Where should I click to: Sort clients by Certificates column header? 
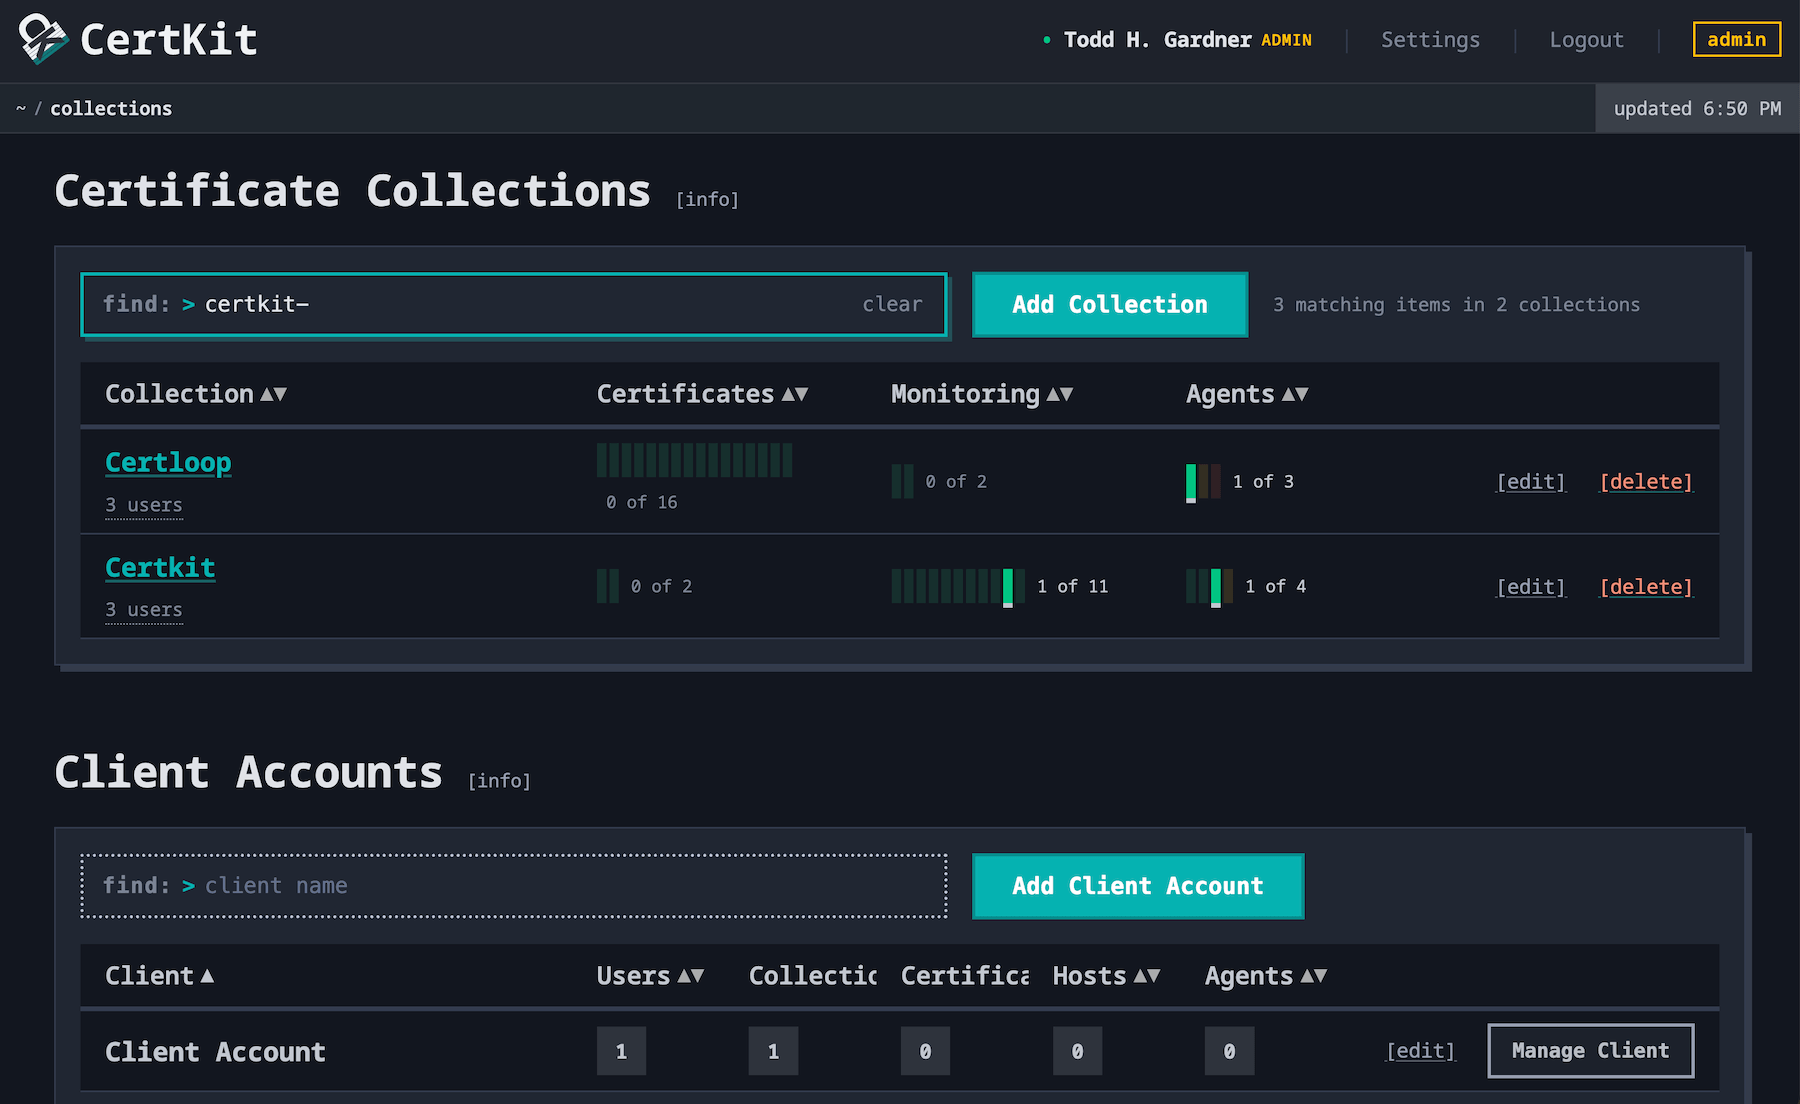pos(965,976)
